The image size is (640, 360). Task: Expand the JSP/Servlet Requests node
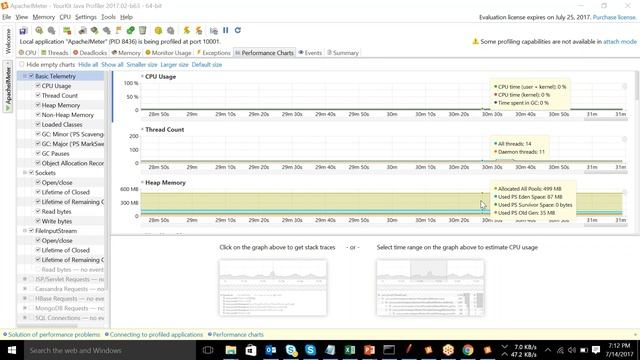(x=25, y=279)
